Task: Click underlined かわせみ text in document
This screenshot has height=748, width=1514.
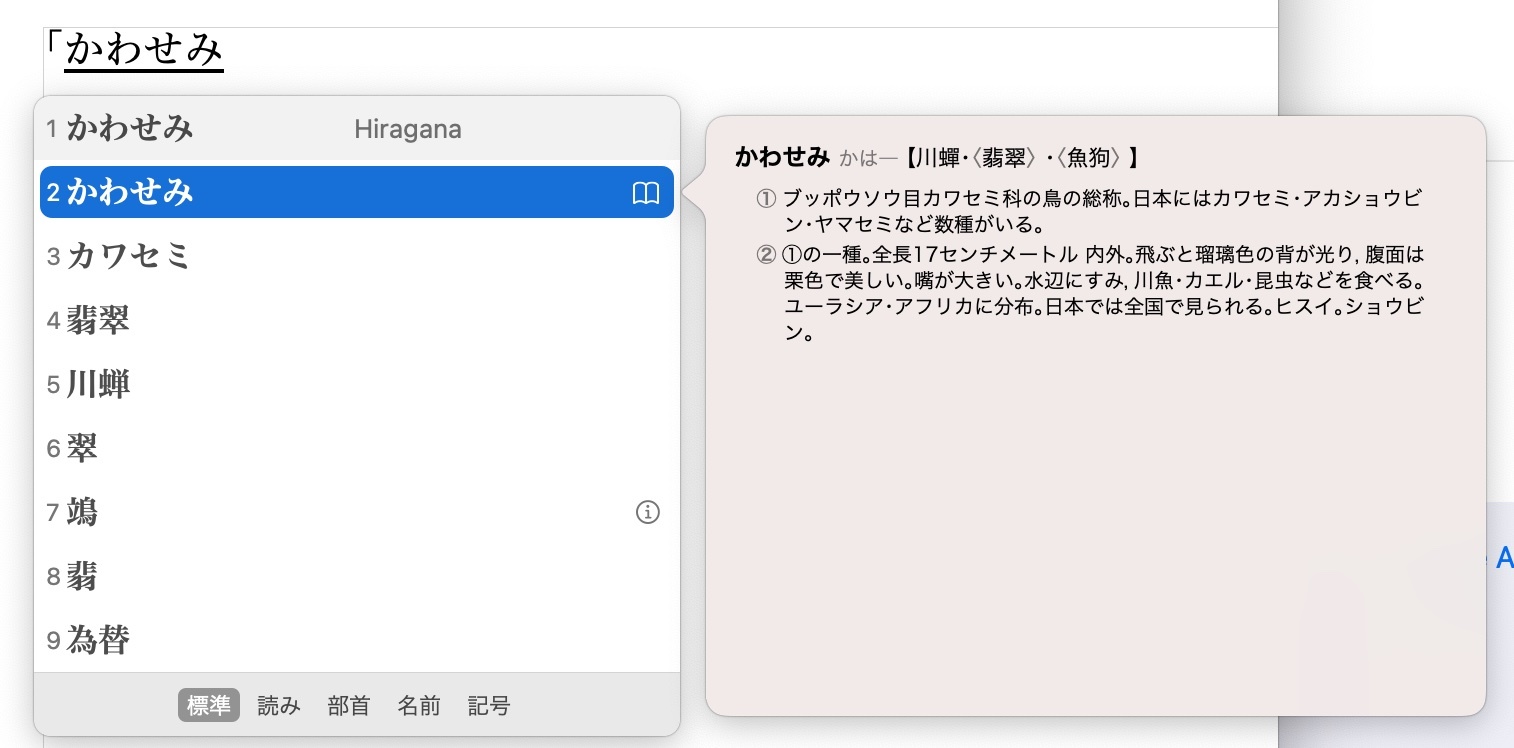Action: 144,50
